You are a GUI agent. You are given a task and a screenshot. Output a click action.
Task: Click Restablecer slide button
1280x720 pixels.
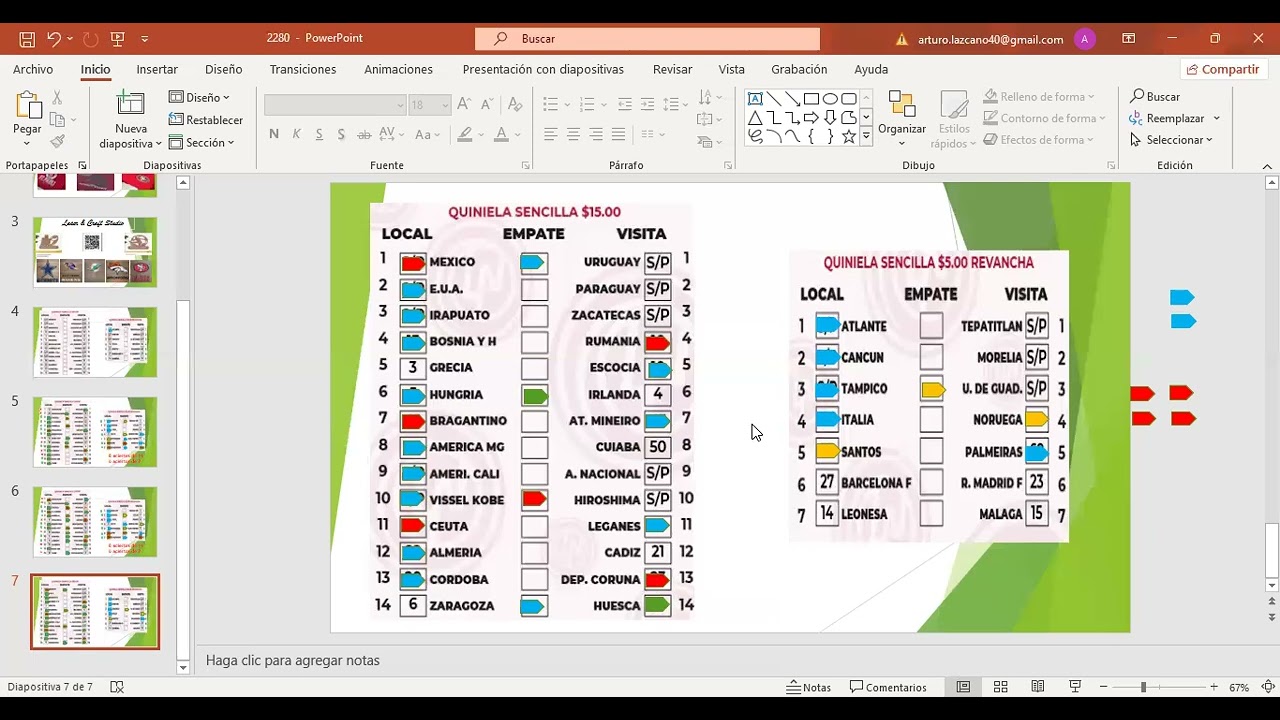205,120
